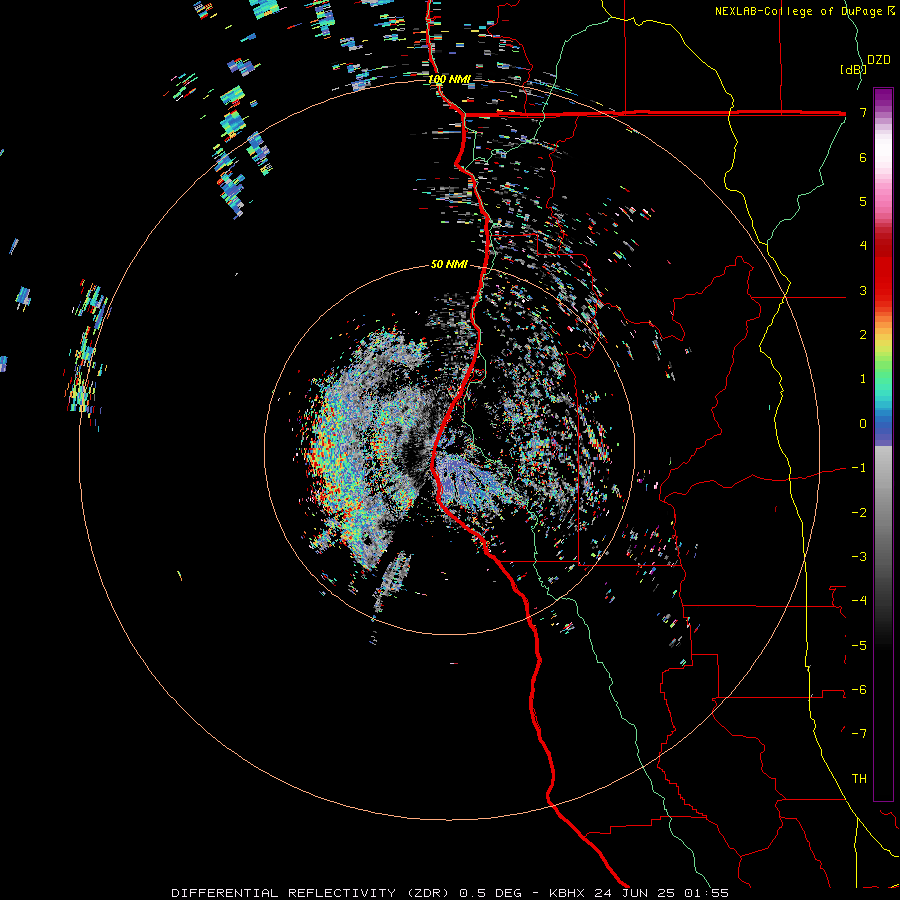Click the -2 value on color scale
Image resolution: width=900 pixels, height=900 pixels.
pos(859,513)
